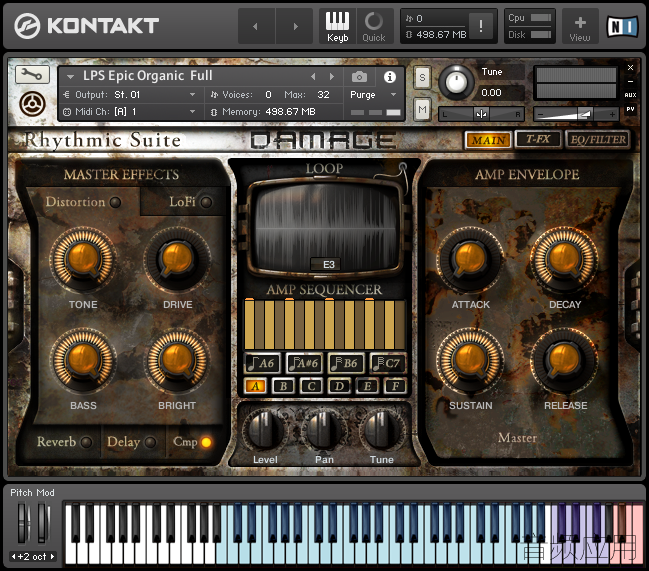Image resolution: width=649 pixels, height=571 pixels.
Task: Open the Purge dropdown menu
Action: click(373, 95)
